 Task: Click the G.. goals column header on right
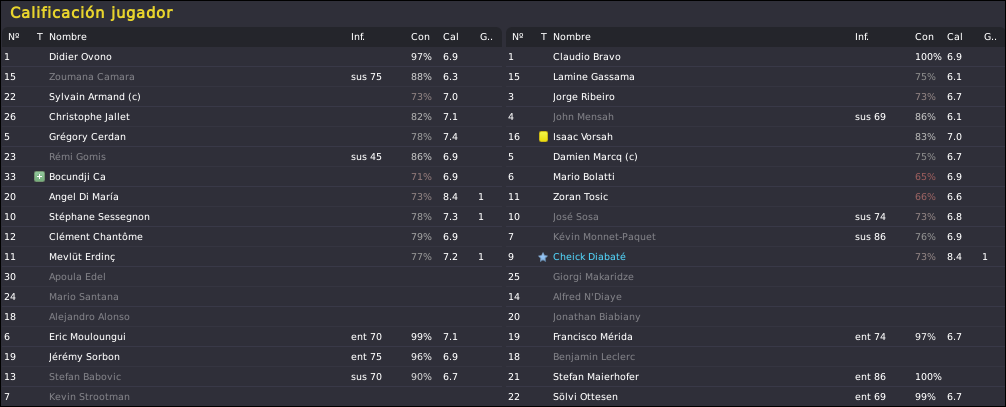point(990,37)
